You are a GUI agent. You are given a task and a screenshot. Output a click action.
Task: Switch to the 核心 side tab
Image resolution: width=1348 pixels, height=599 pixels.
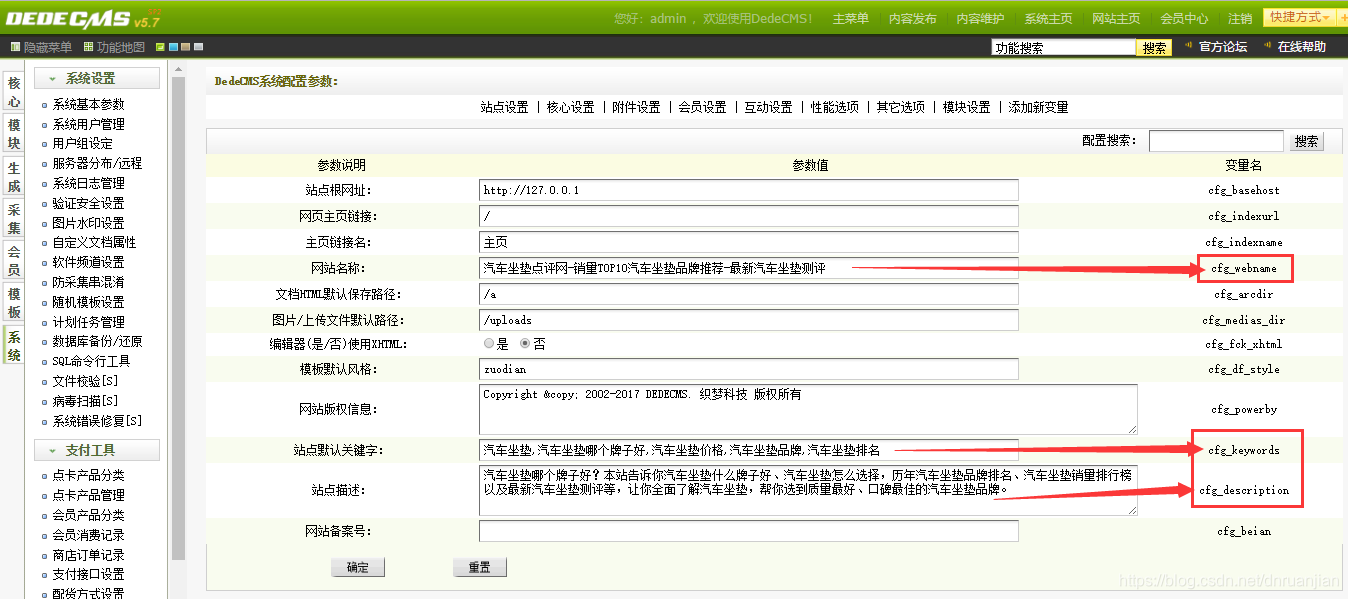(x=14, y=93)
